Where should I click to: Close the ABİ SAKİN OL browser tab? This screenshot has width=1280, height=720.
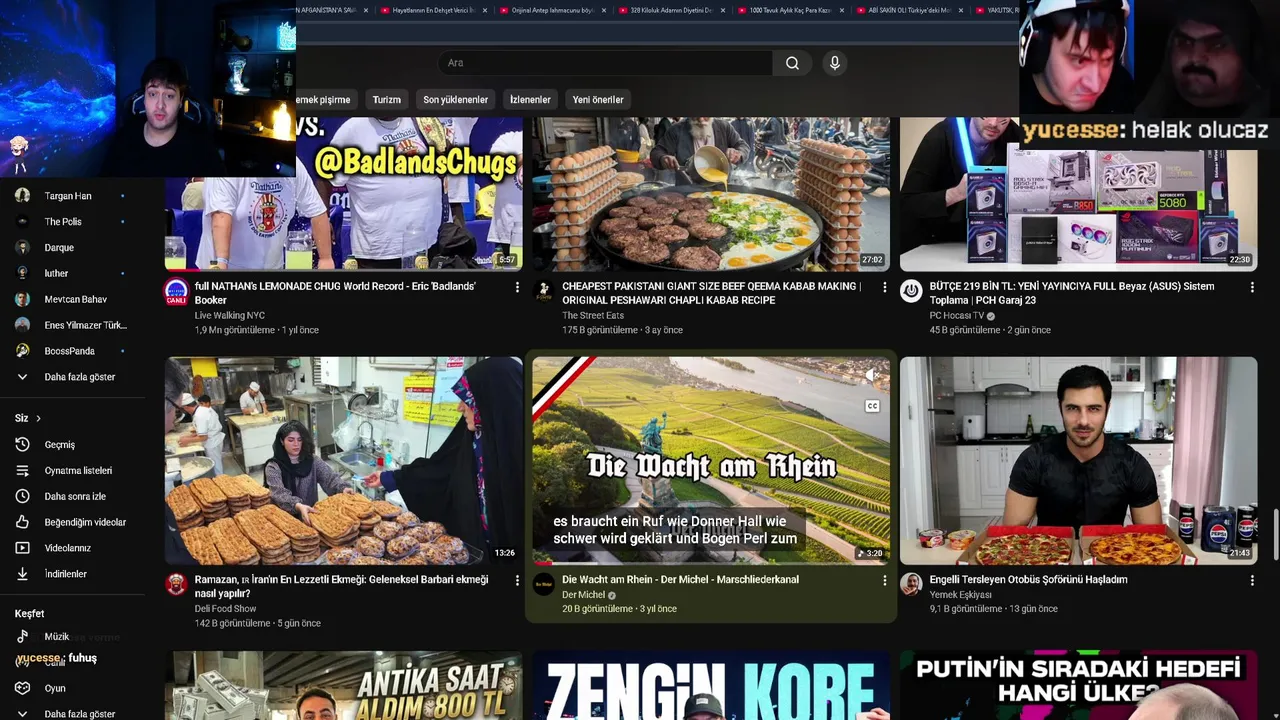[x=961, y=10]
